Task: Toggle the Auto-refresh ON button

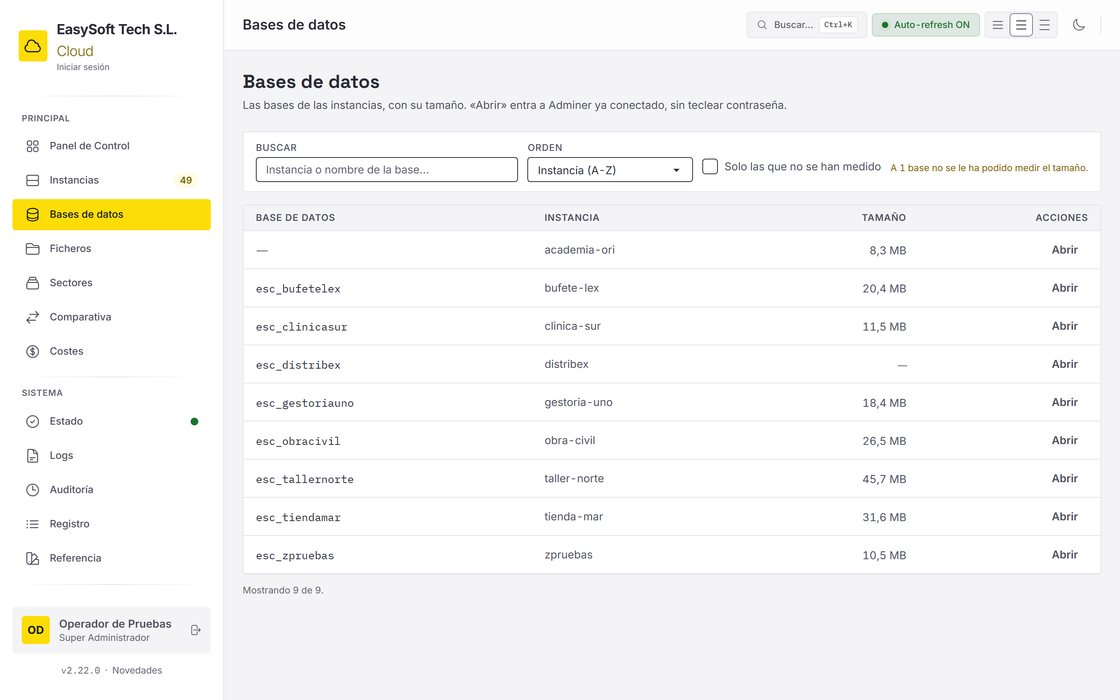Action: click(x=926, y=25)
